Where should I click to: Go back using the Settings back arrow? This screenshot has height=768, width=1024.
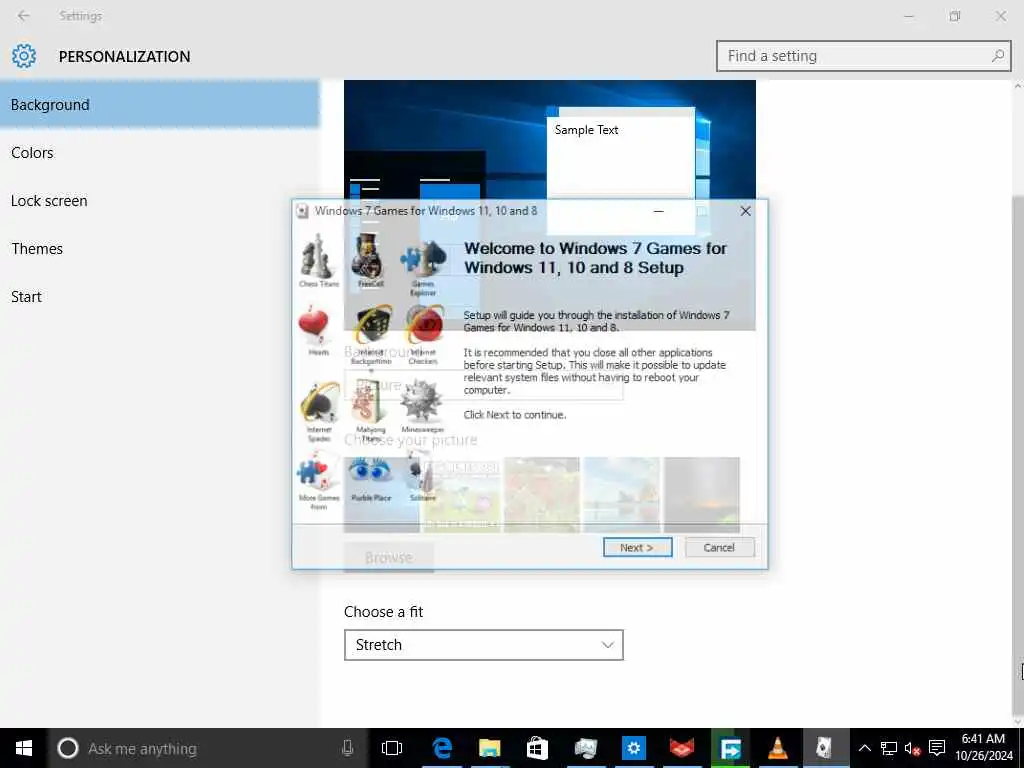(24, 16)
